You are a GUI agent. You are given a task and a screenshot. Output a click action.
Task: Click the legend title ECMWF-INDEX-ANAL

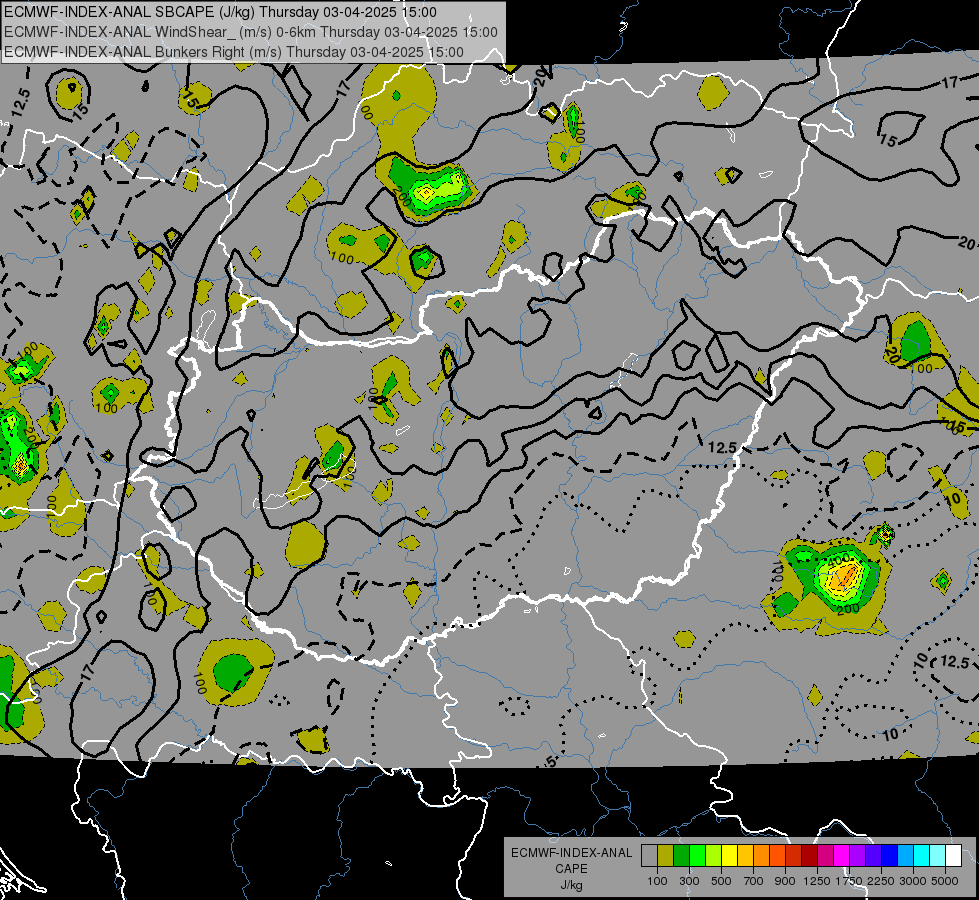(x=571, y=853)
